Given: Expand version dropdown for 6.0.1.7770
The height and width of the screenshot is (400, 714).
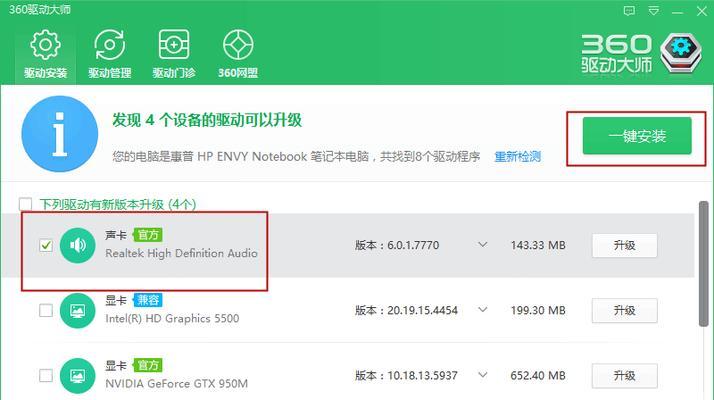Looking at the screenshot, I should [483, 245].
